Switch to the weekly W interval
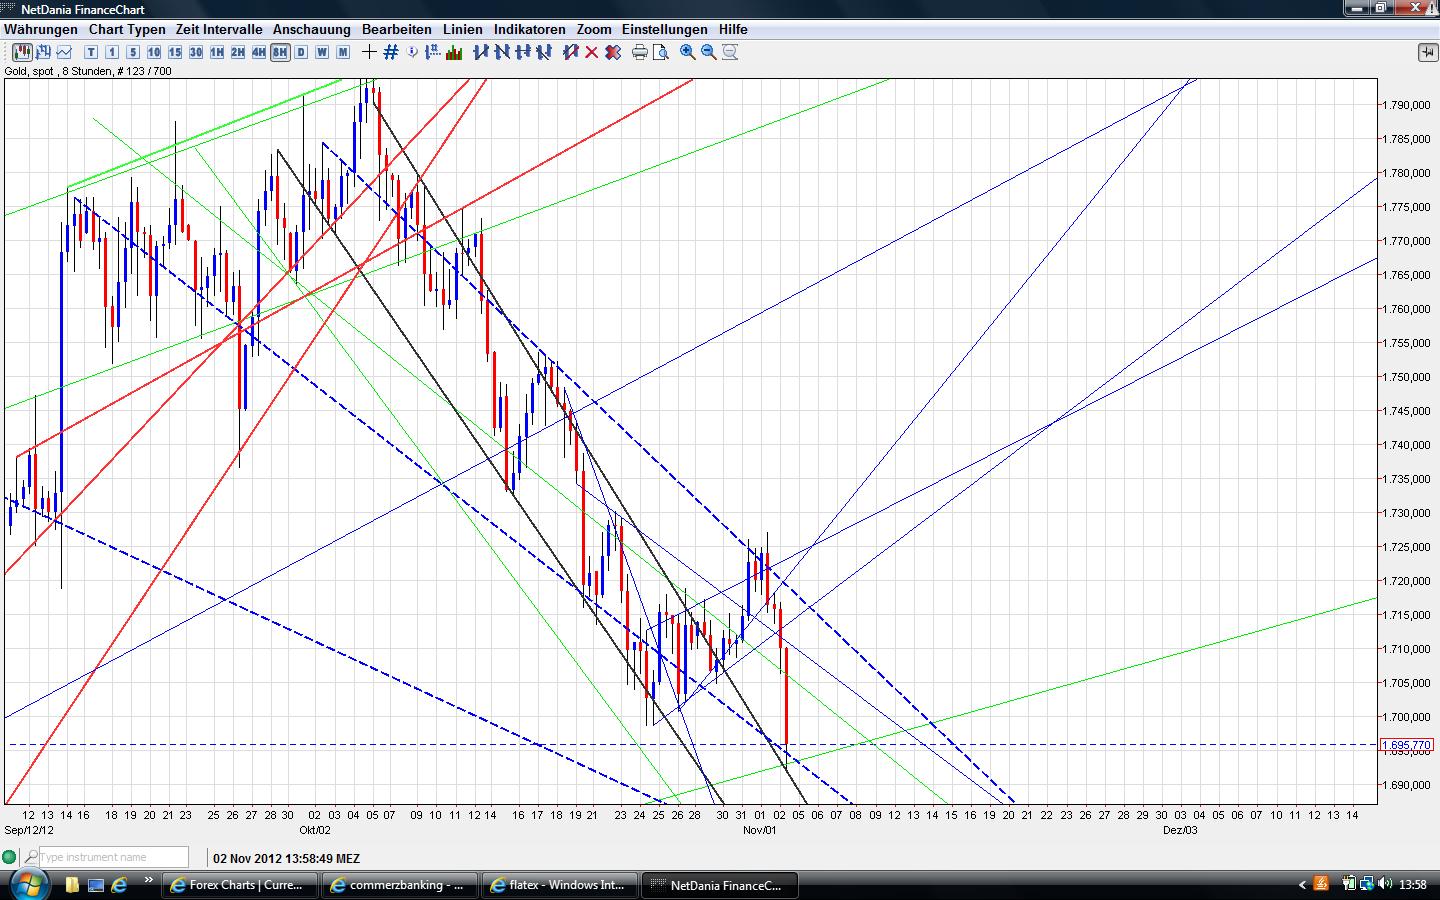 322,52
